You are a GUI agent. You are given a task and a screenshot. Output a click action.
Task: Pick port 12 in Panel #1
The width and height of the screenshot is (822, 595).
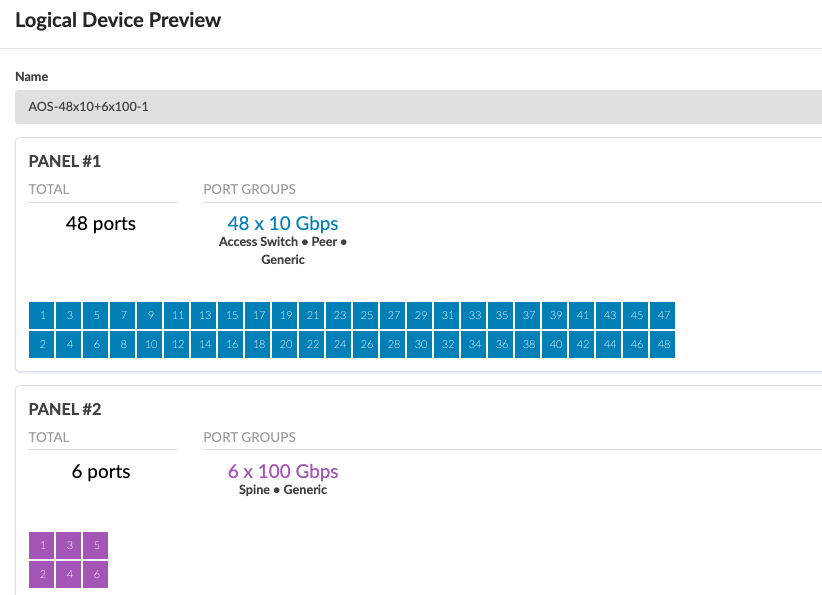pyautogui.click(x=177, y=344)
